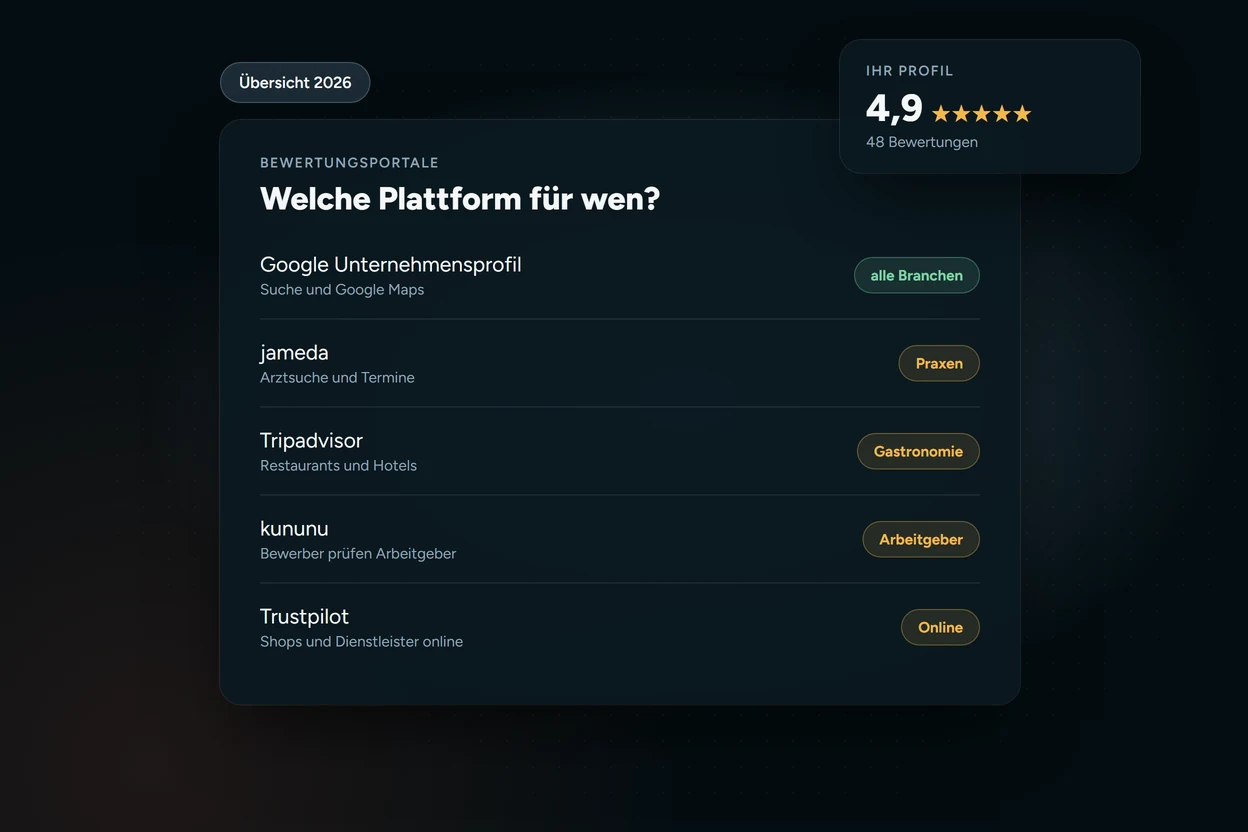
Task: Click the kununu platform name
Action: 294,528
